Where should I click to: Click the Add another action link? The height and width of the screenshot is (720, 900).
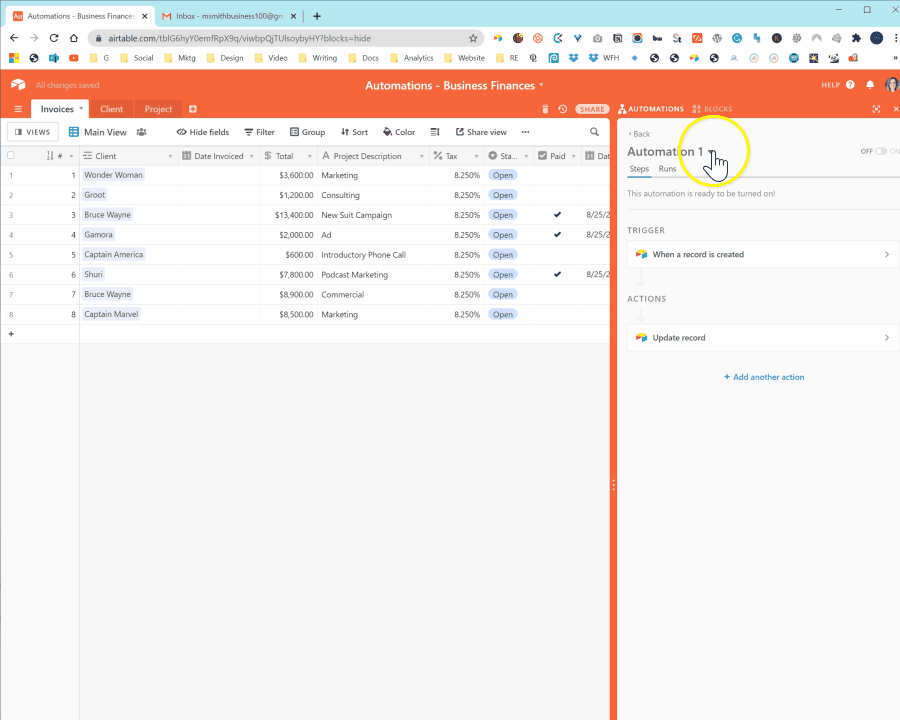[x=764, y=376]
